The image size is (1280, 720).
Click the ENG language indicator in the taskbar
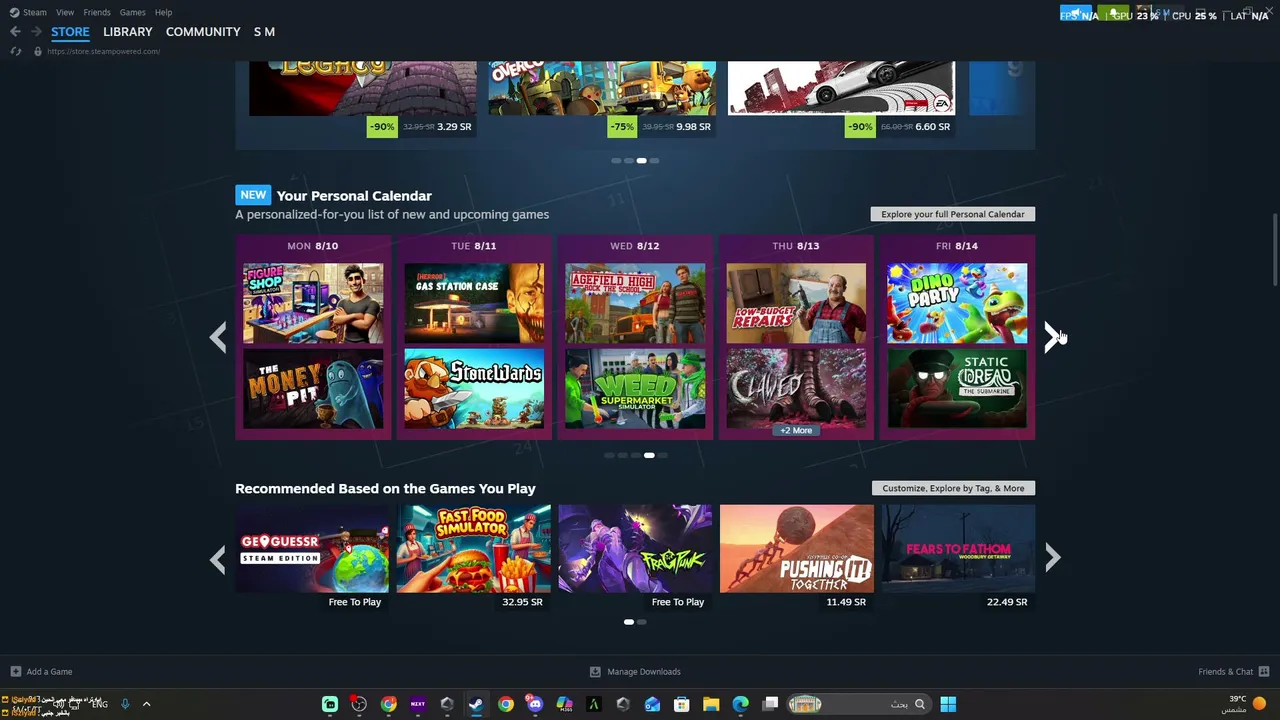pos(99,704)
